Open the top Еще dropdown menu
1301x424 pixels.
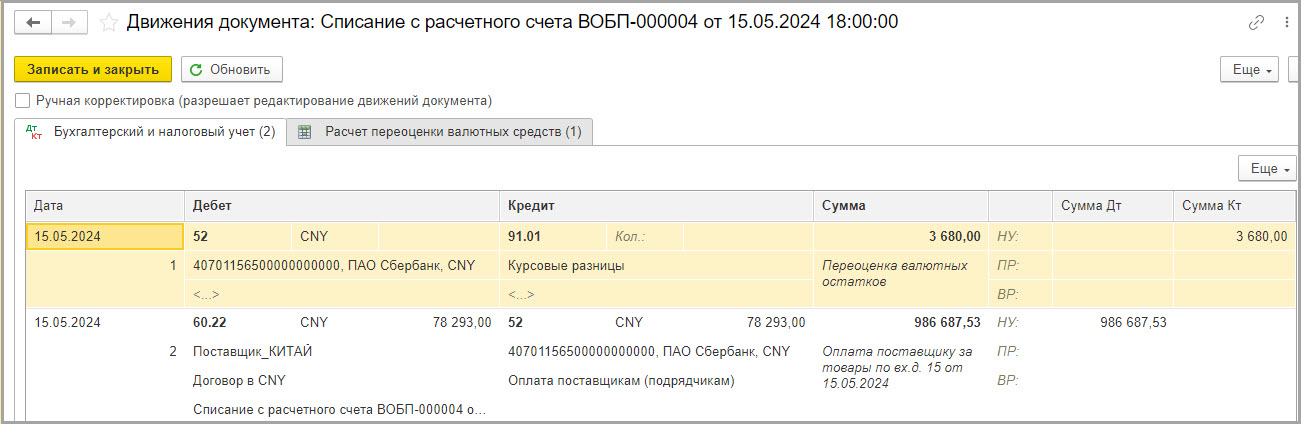(x=1249, y=70)
